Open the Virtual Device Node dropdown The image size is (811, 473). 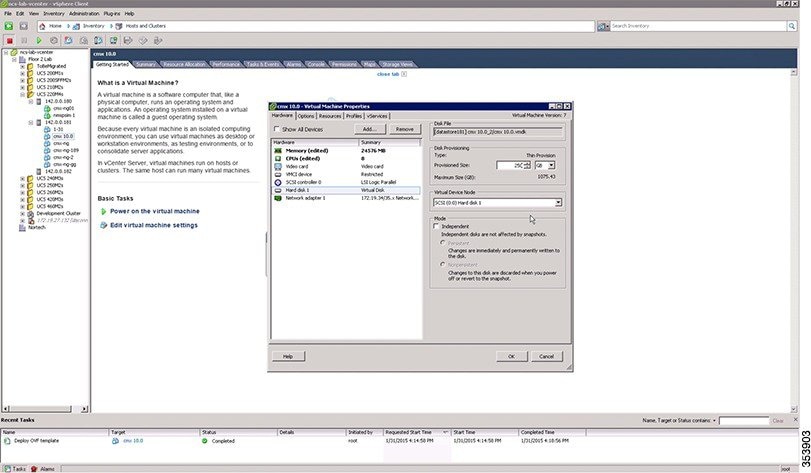(x=557, y=203)
